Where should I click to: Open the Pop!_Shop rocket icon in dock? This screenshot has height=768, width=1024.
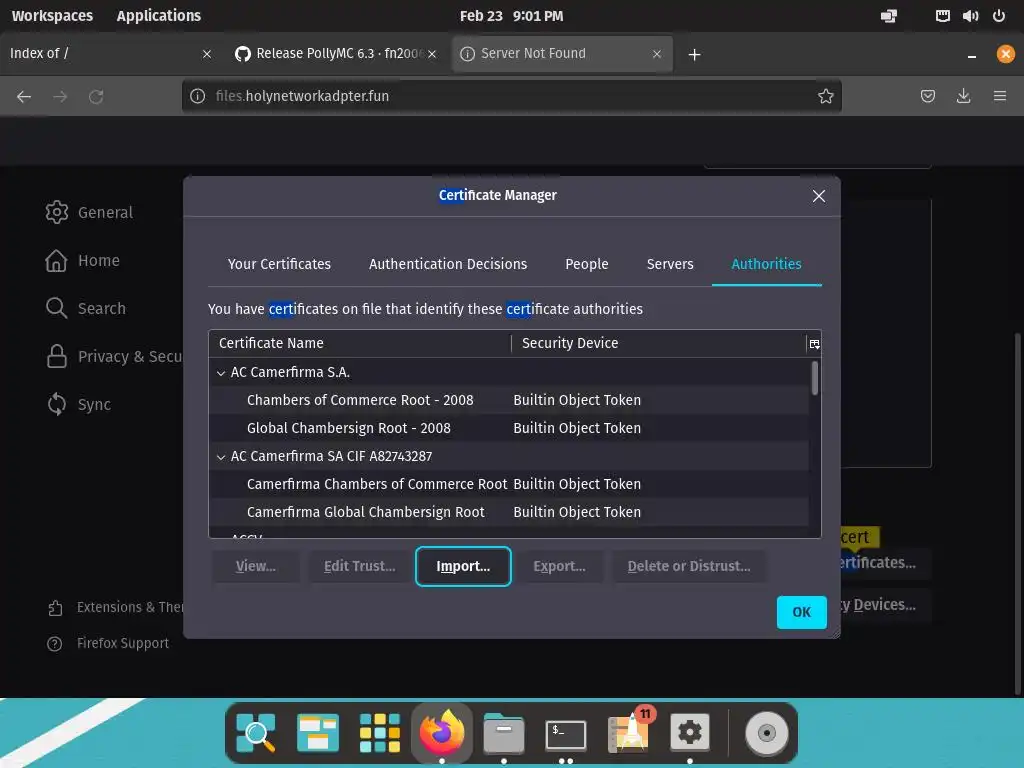point(630,731)
